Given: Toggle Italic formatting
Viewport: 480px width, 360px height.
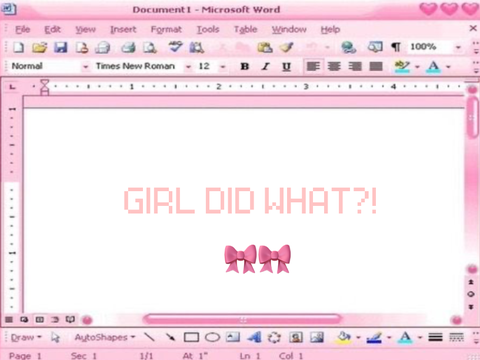Looking at the screenshot, I should (265, 66).
